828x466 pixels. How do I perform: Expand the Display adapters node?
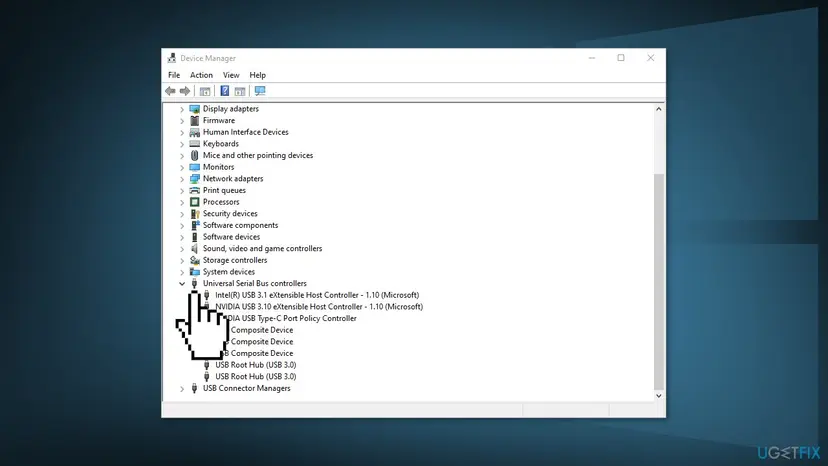[182, 109]
